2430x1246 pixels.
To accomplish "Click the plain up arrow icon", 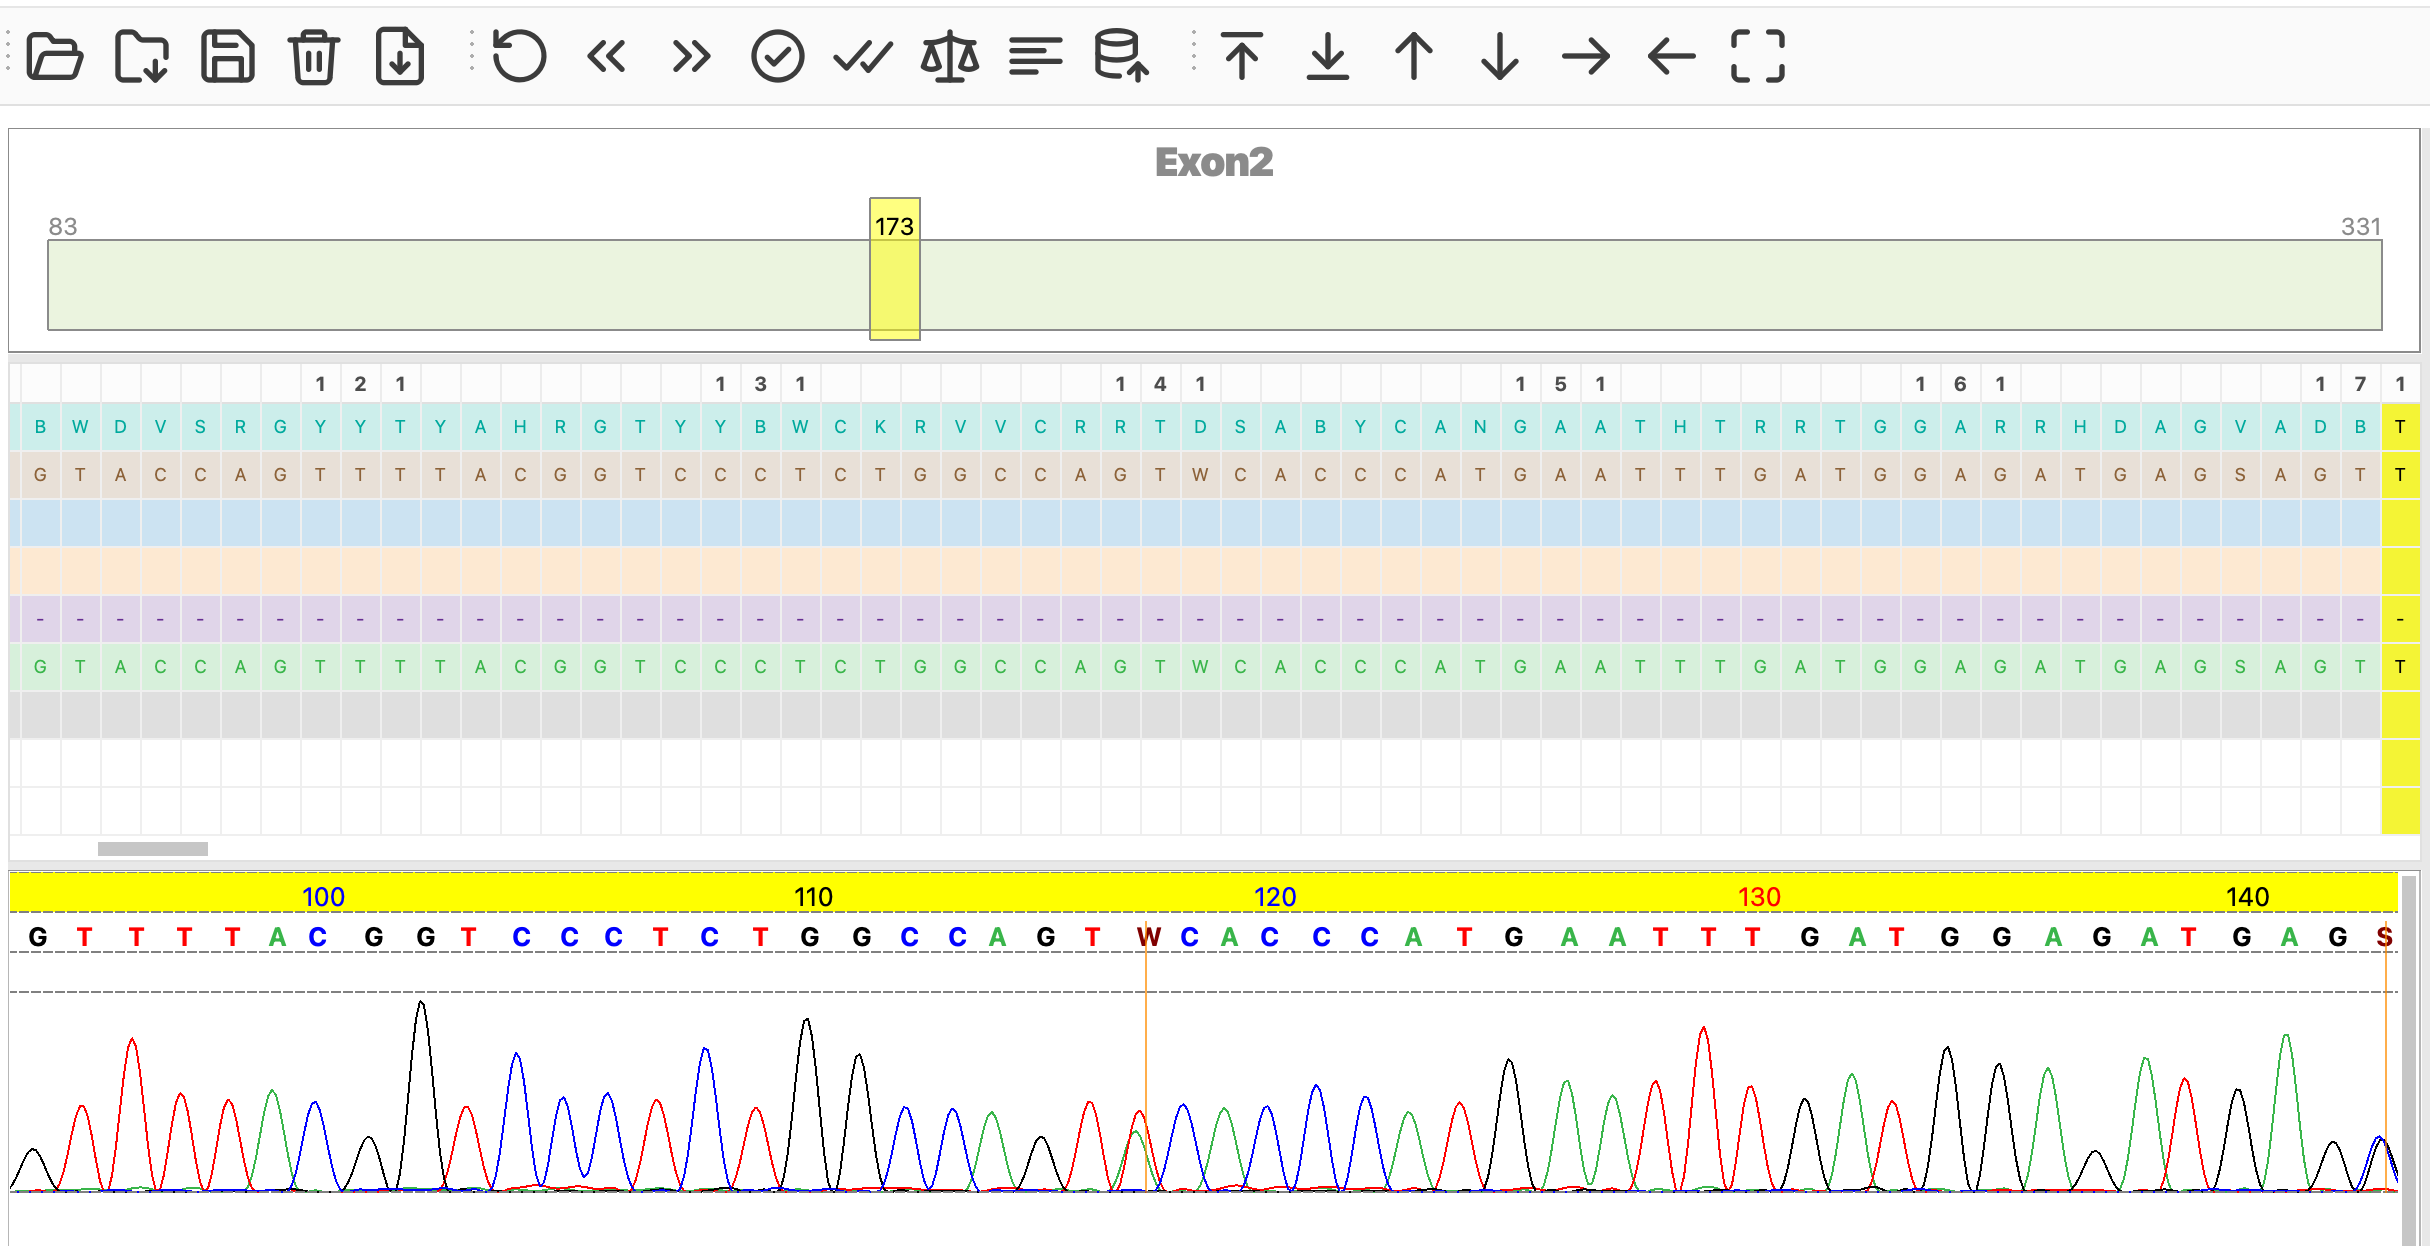I will coord(1414,56).
